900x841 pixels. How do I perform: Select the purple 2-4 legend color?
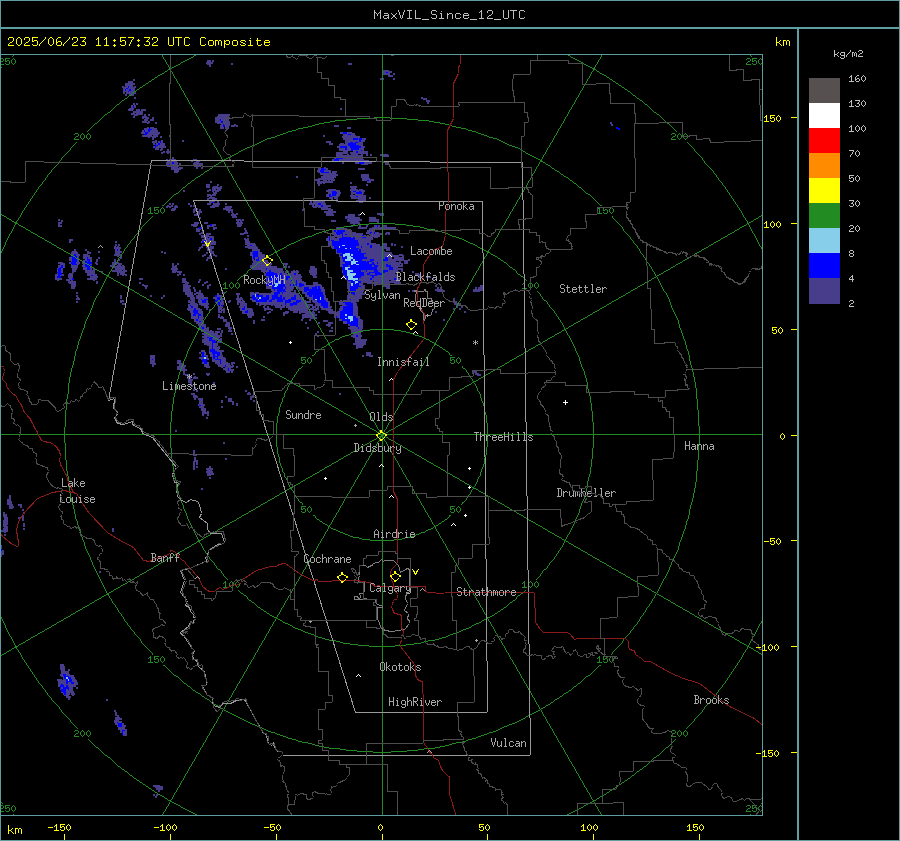point(824,290)
